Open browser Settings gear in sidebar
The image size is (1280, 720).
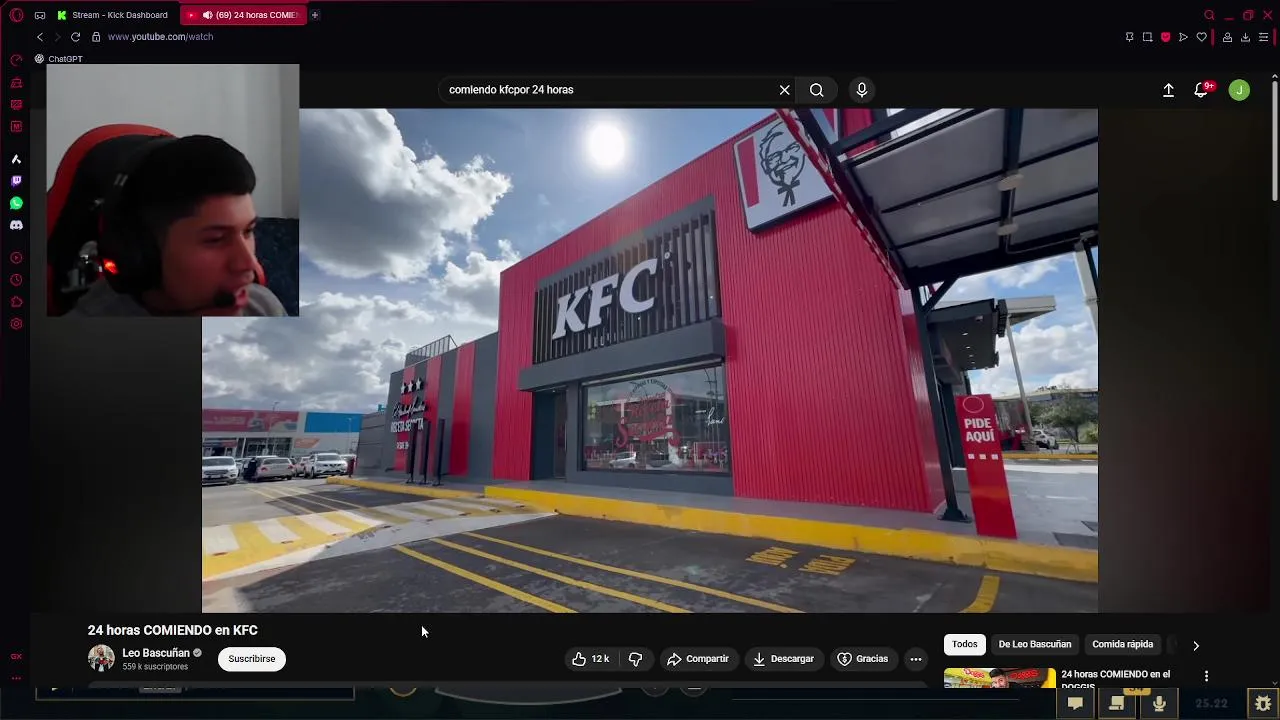[16, 324]
